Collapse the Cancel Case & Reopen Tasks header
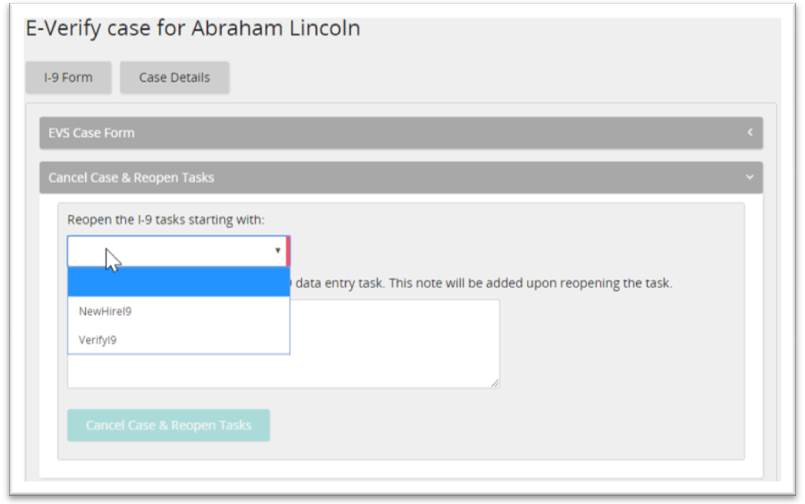The image size is (805, 504). click(x=400, y=178)
